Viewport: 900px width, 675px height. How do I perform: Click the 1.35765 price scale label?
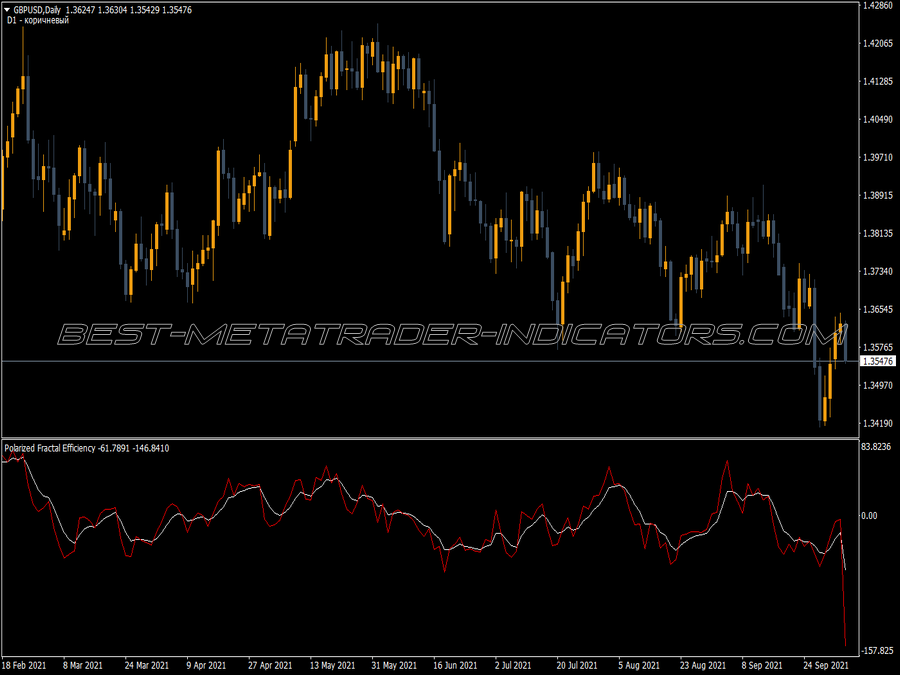tap(878, 347)
